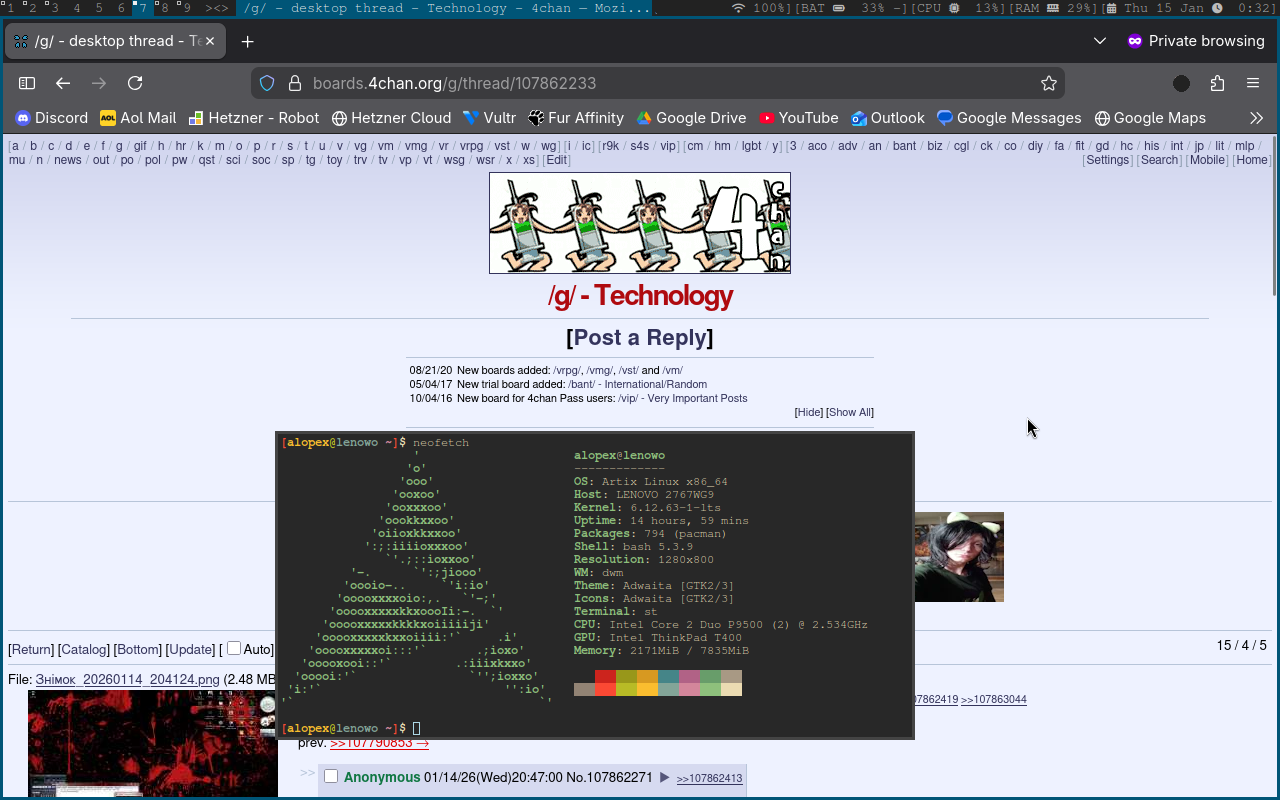1280x800 pixels.
Task: Click the 4chan banner image
Action: click(640, 223)
